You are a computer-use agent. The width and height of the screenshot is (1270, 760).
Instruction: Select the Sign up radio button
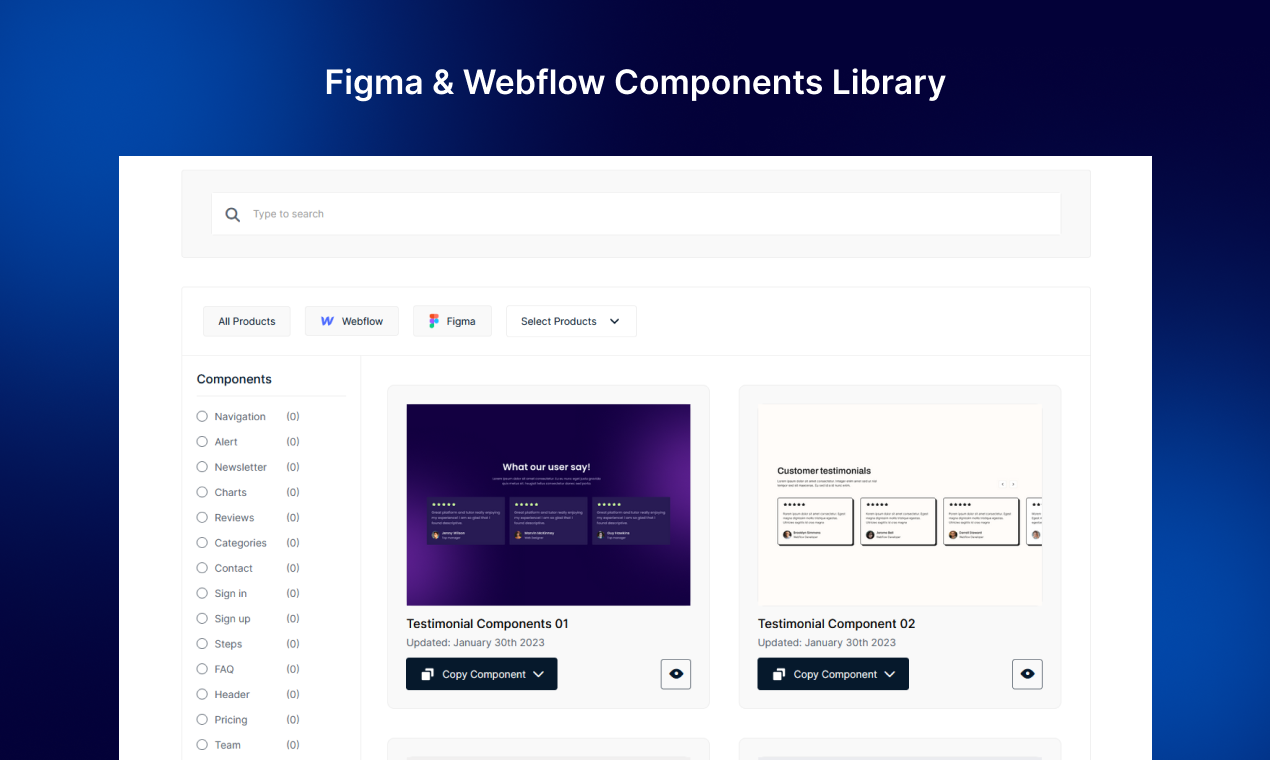[x=202, y=618]
